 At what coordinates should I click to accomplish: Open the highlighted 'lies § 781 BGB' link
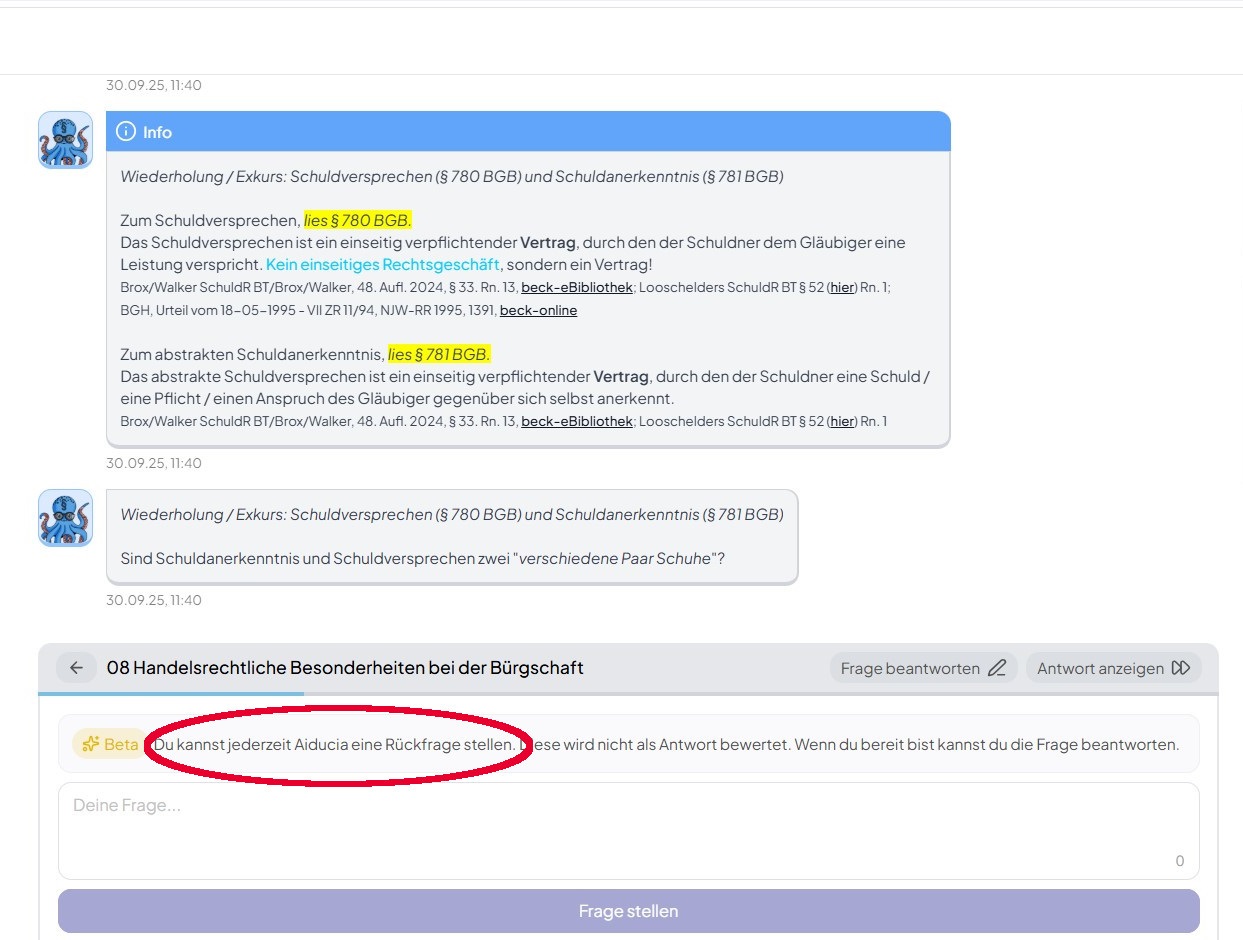[439, 354]
